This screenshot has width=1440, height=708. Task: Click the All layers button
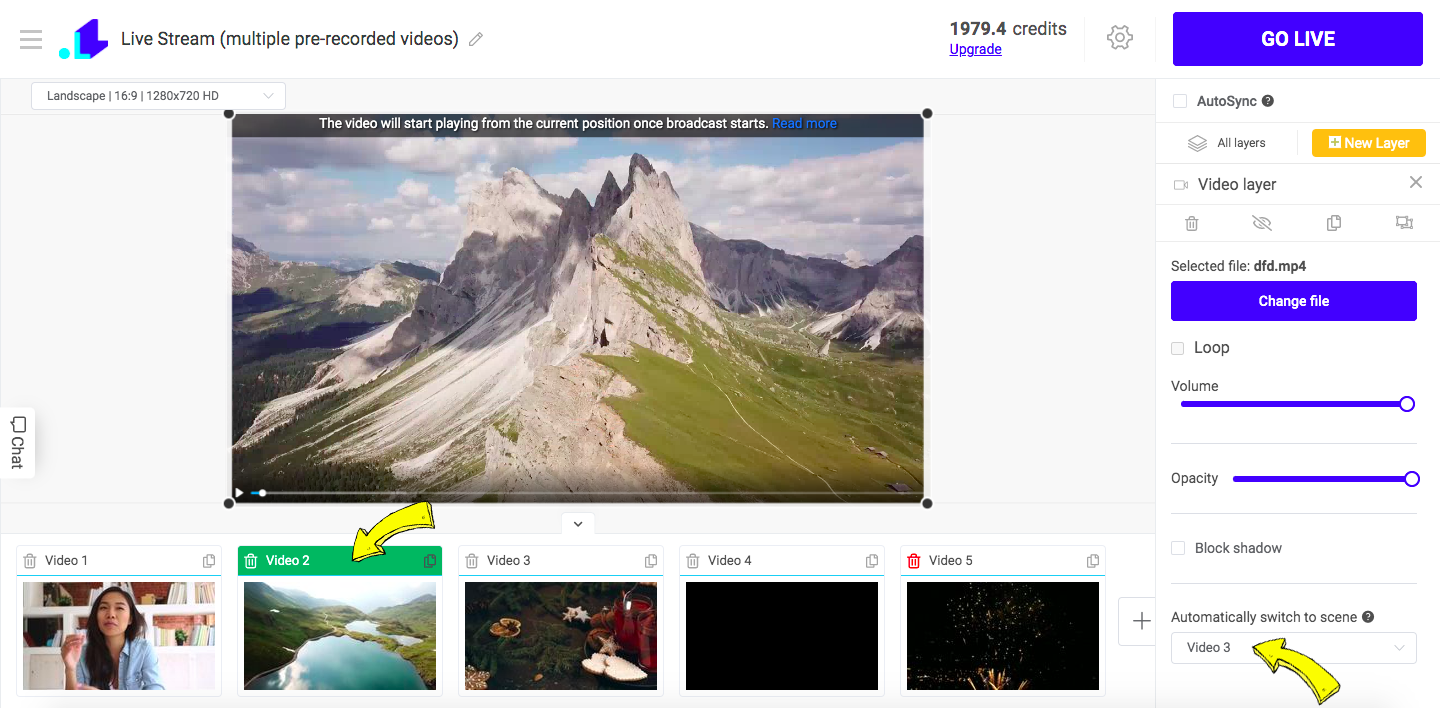click(1227, 143)
